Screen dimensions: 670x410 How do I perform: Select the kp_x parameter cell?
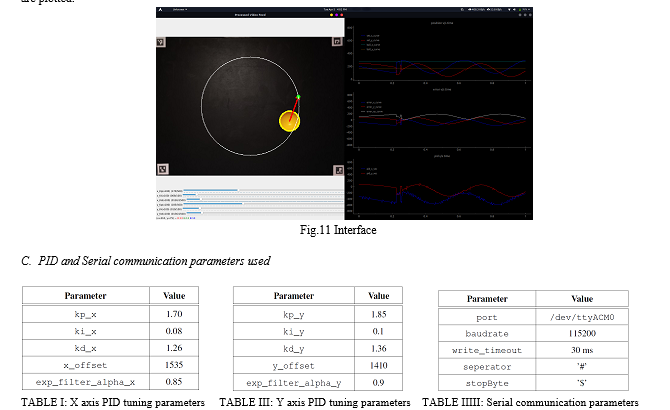point(85,314)
